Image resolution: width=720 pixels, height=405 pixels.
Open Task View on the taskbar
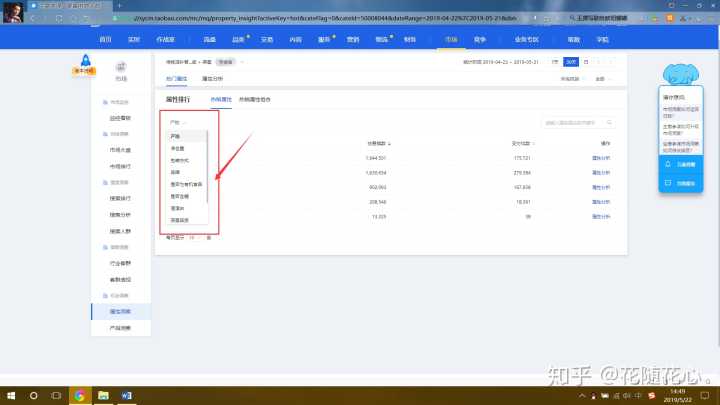(x=56, y=395)
